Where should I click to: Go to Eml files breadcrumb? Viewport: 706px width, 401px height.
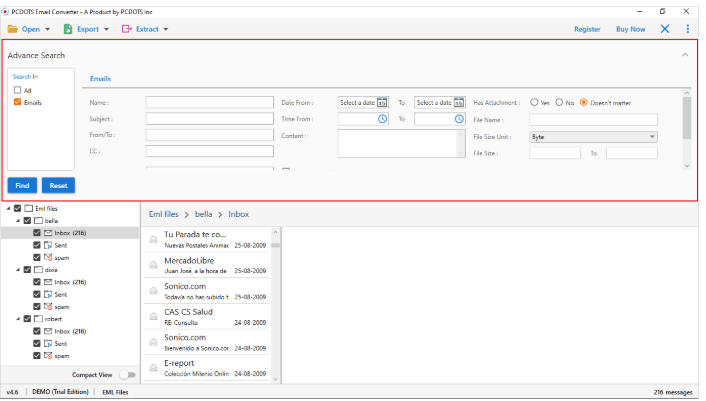163,214
